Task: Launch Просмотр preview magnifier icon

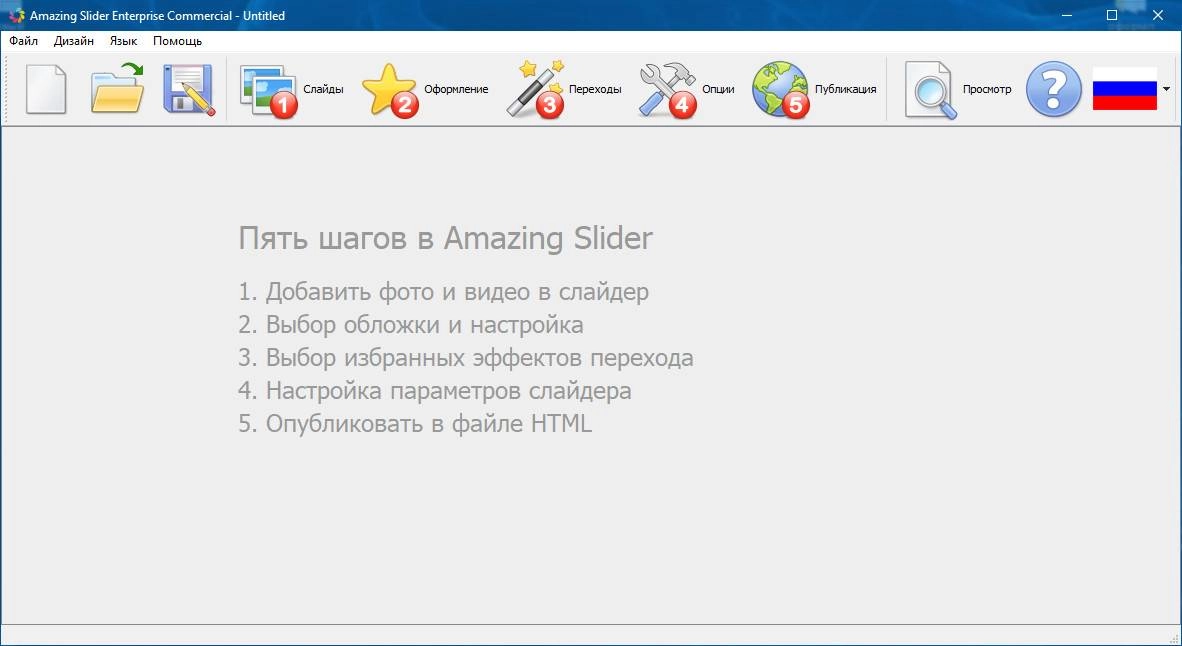Action: (931, 90)
